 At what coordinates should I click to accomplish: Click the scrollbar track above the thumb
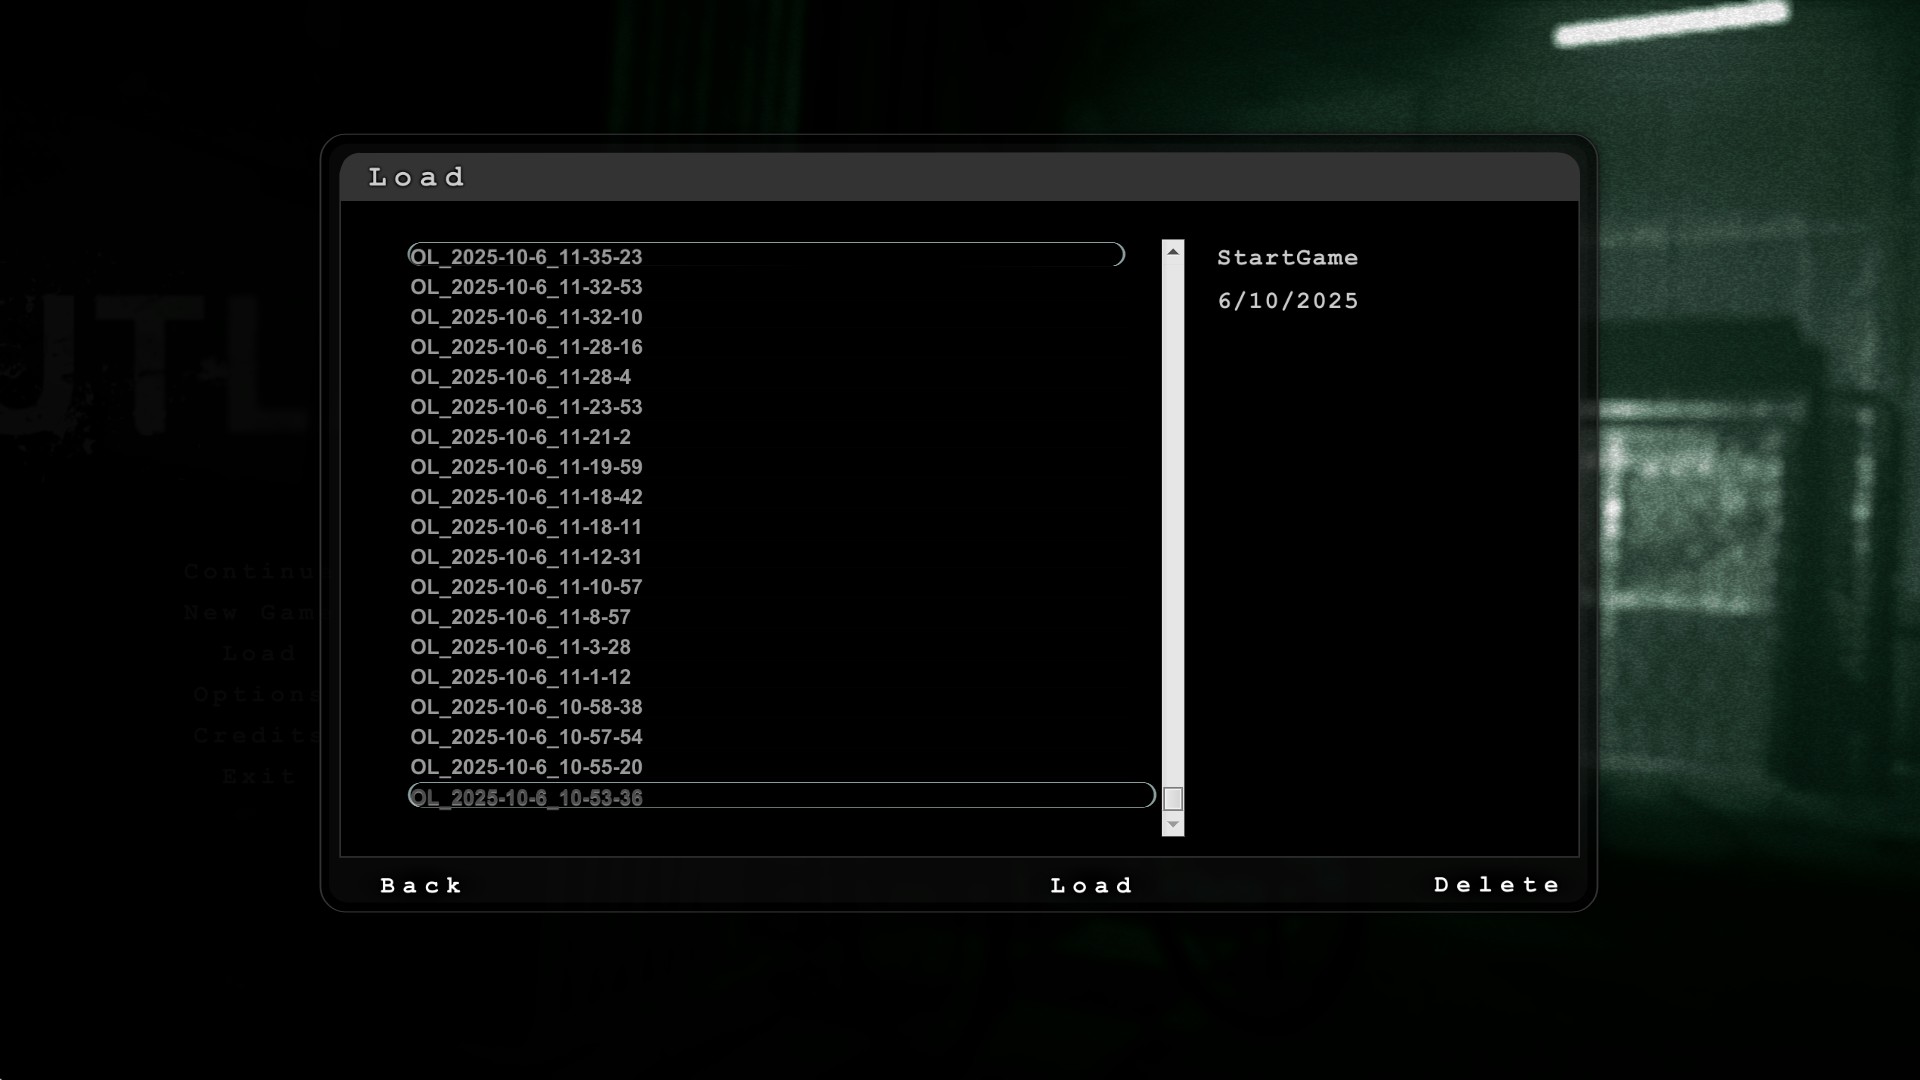coord(1173,524)
